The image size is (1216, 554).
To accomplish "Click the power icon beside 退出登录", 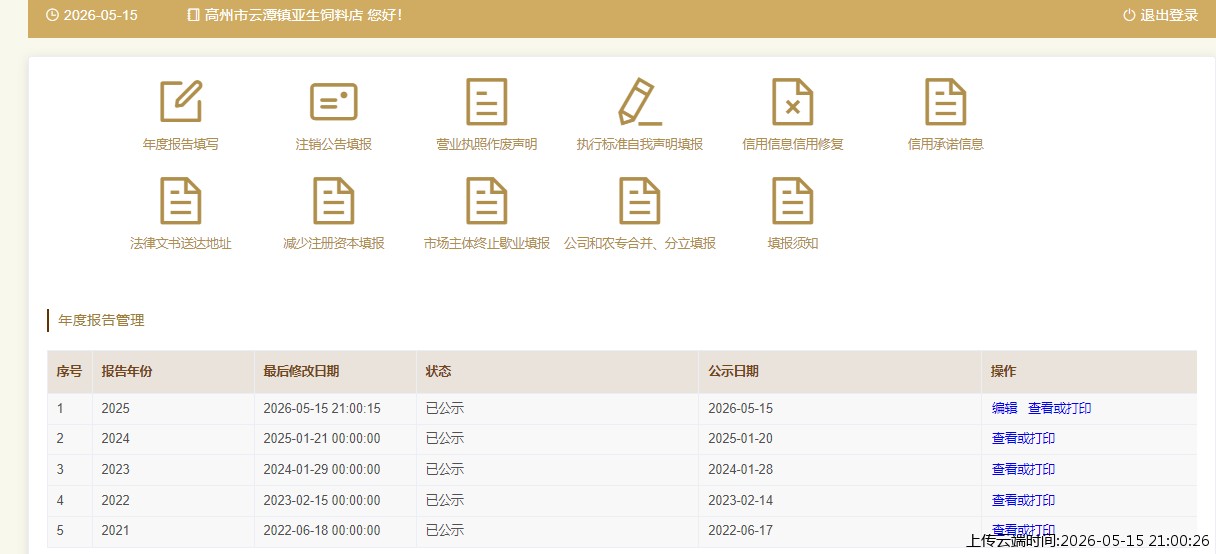I will [x=1130, y=15].
